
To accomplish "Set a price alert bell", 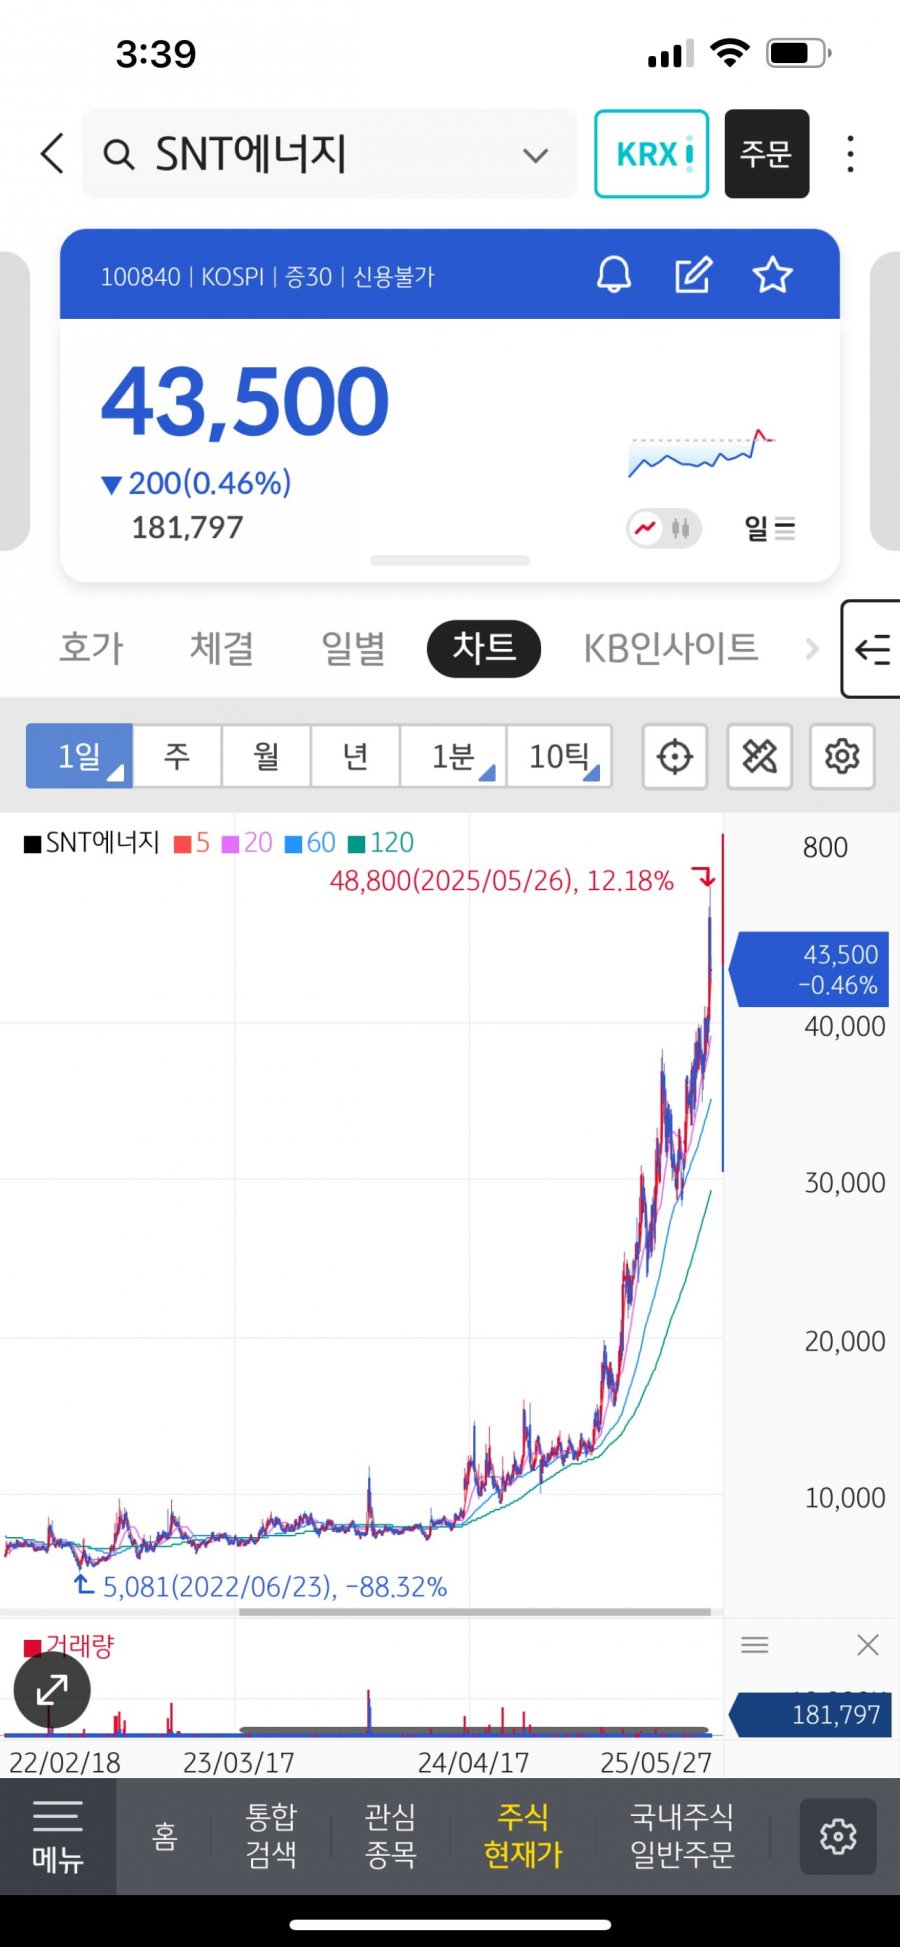I will point(614,274).
